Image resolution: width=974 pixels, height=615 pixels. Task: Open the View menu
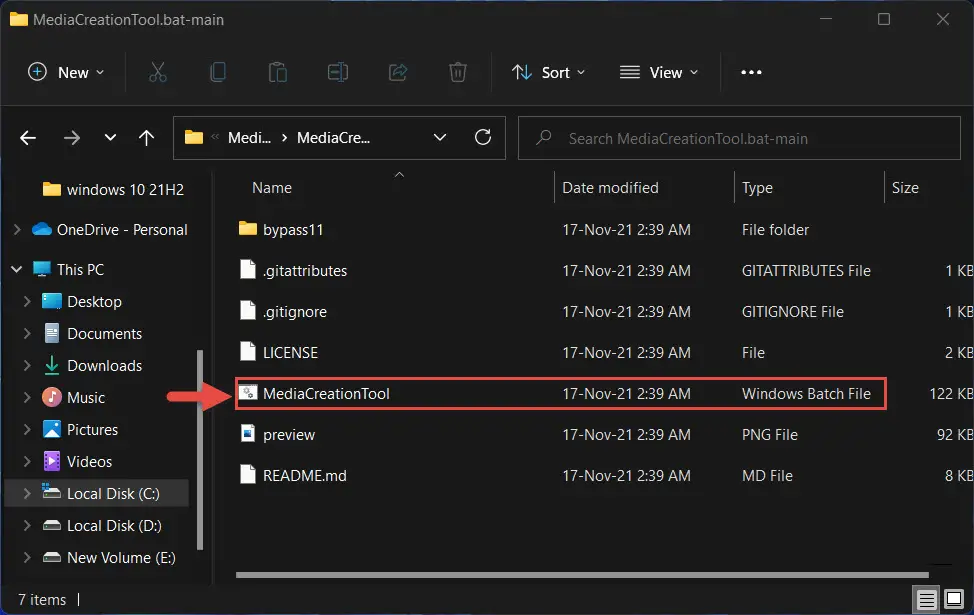click(659, 73)
